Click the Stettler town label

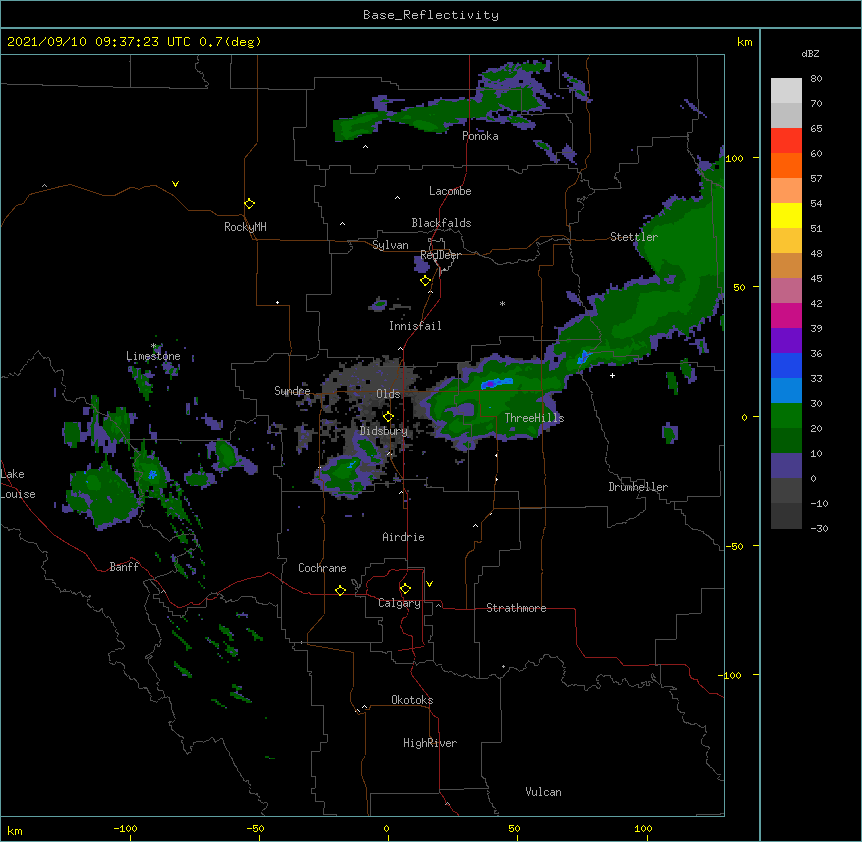[634, 237]
